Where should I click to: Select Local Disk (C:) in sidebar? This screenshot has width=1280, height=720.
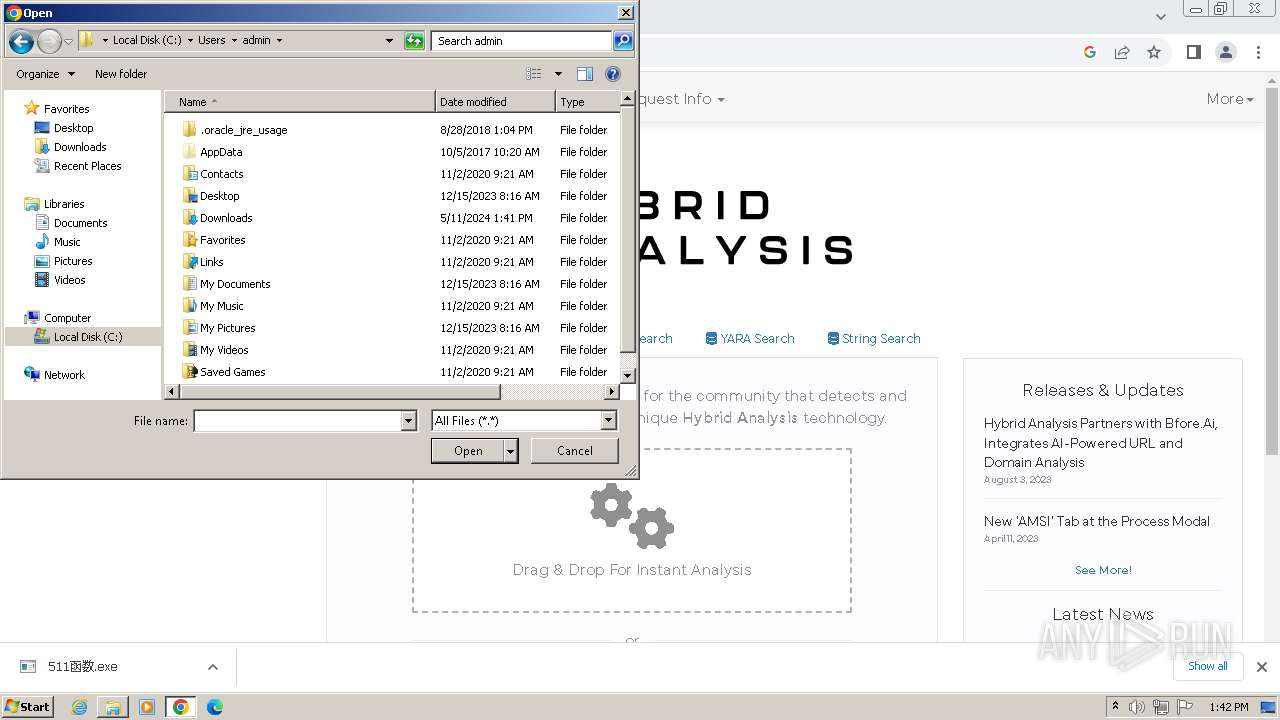click(x=88, y=337)
